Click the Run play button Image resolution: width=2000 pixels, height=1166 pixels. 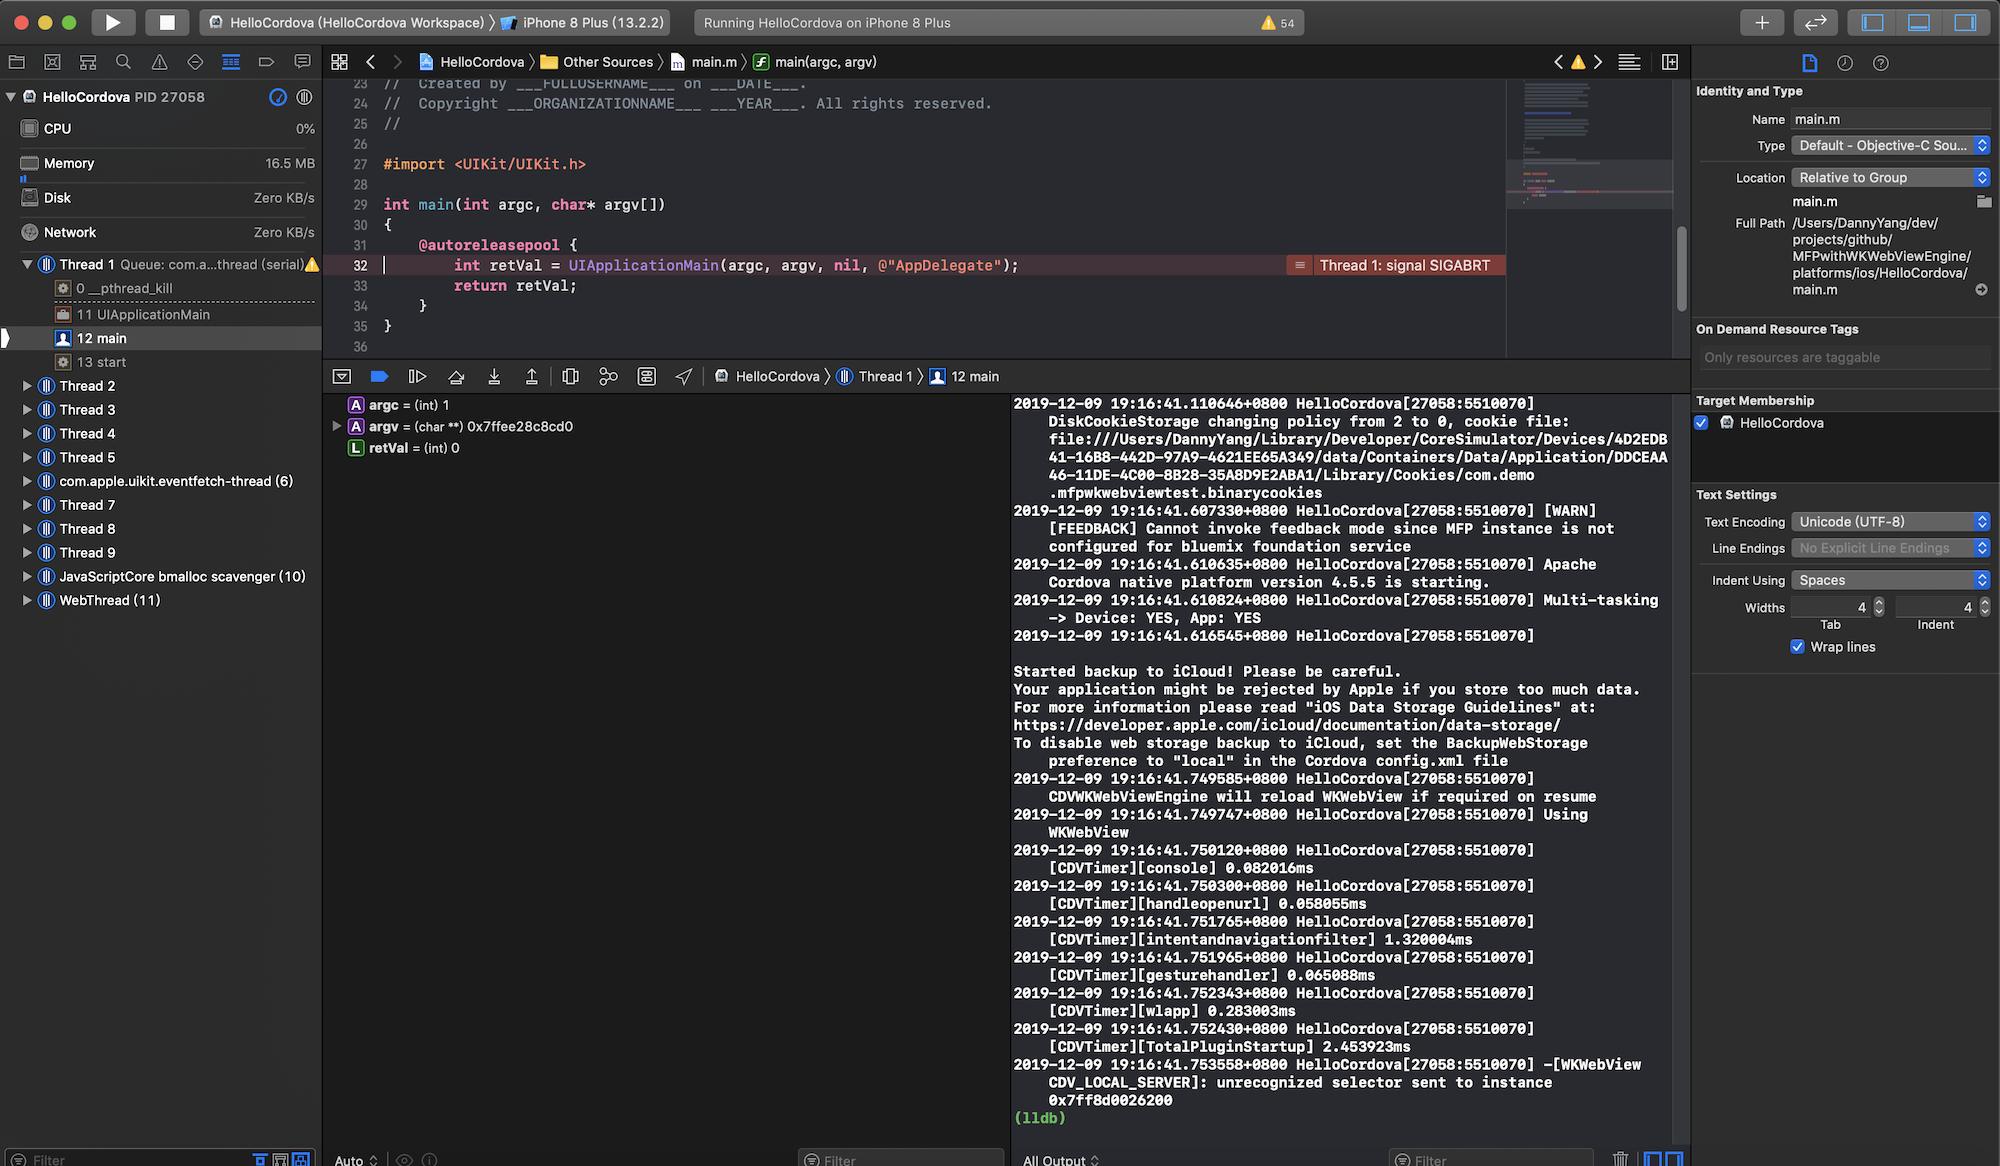(112, 22)
